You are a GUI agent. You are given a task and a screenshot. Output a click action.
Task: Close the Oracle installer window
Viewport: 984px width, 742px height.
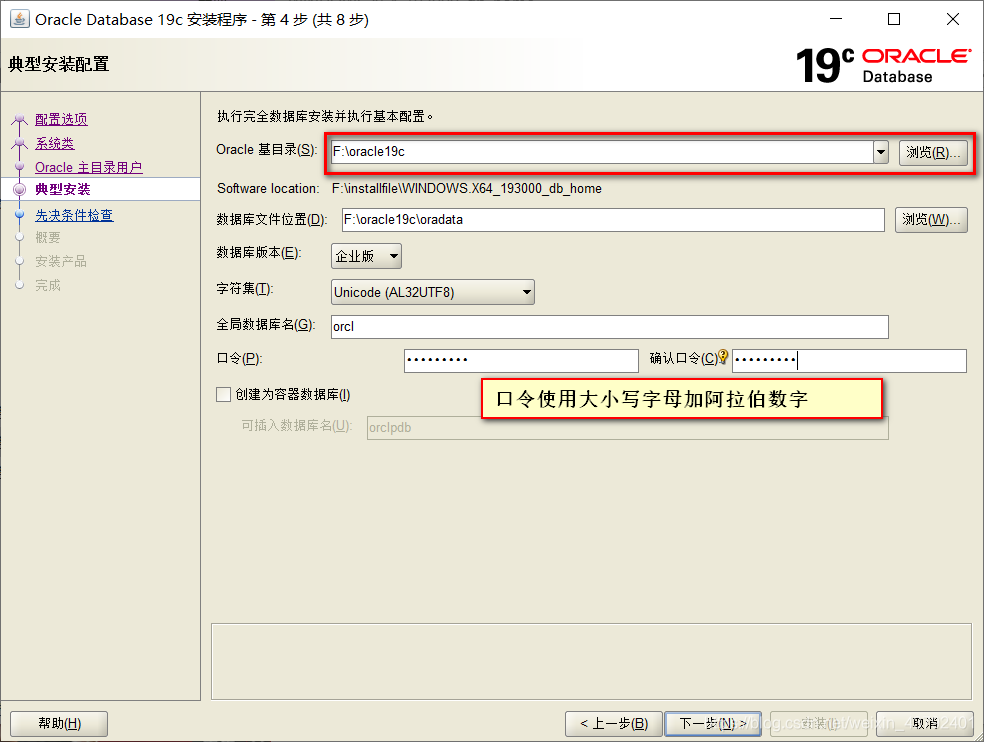pos(953,19)
